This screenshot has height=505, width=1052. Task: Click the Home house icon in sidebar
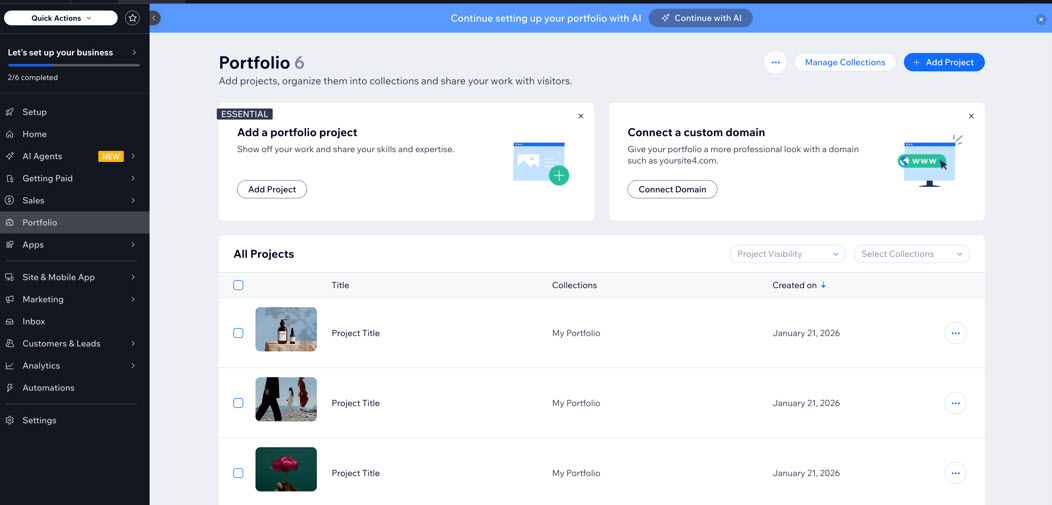(9, 134)
